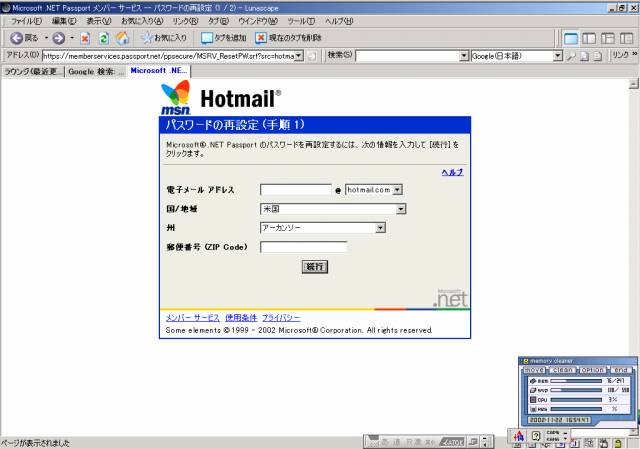
Task: Click the Add Tab toolbar button
Action: click(x=223, y=38)
